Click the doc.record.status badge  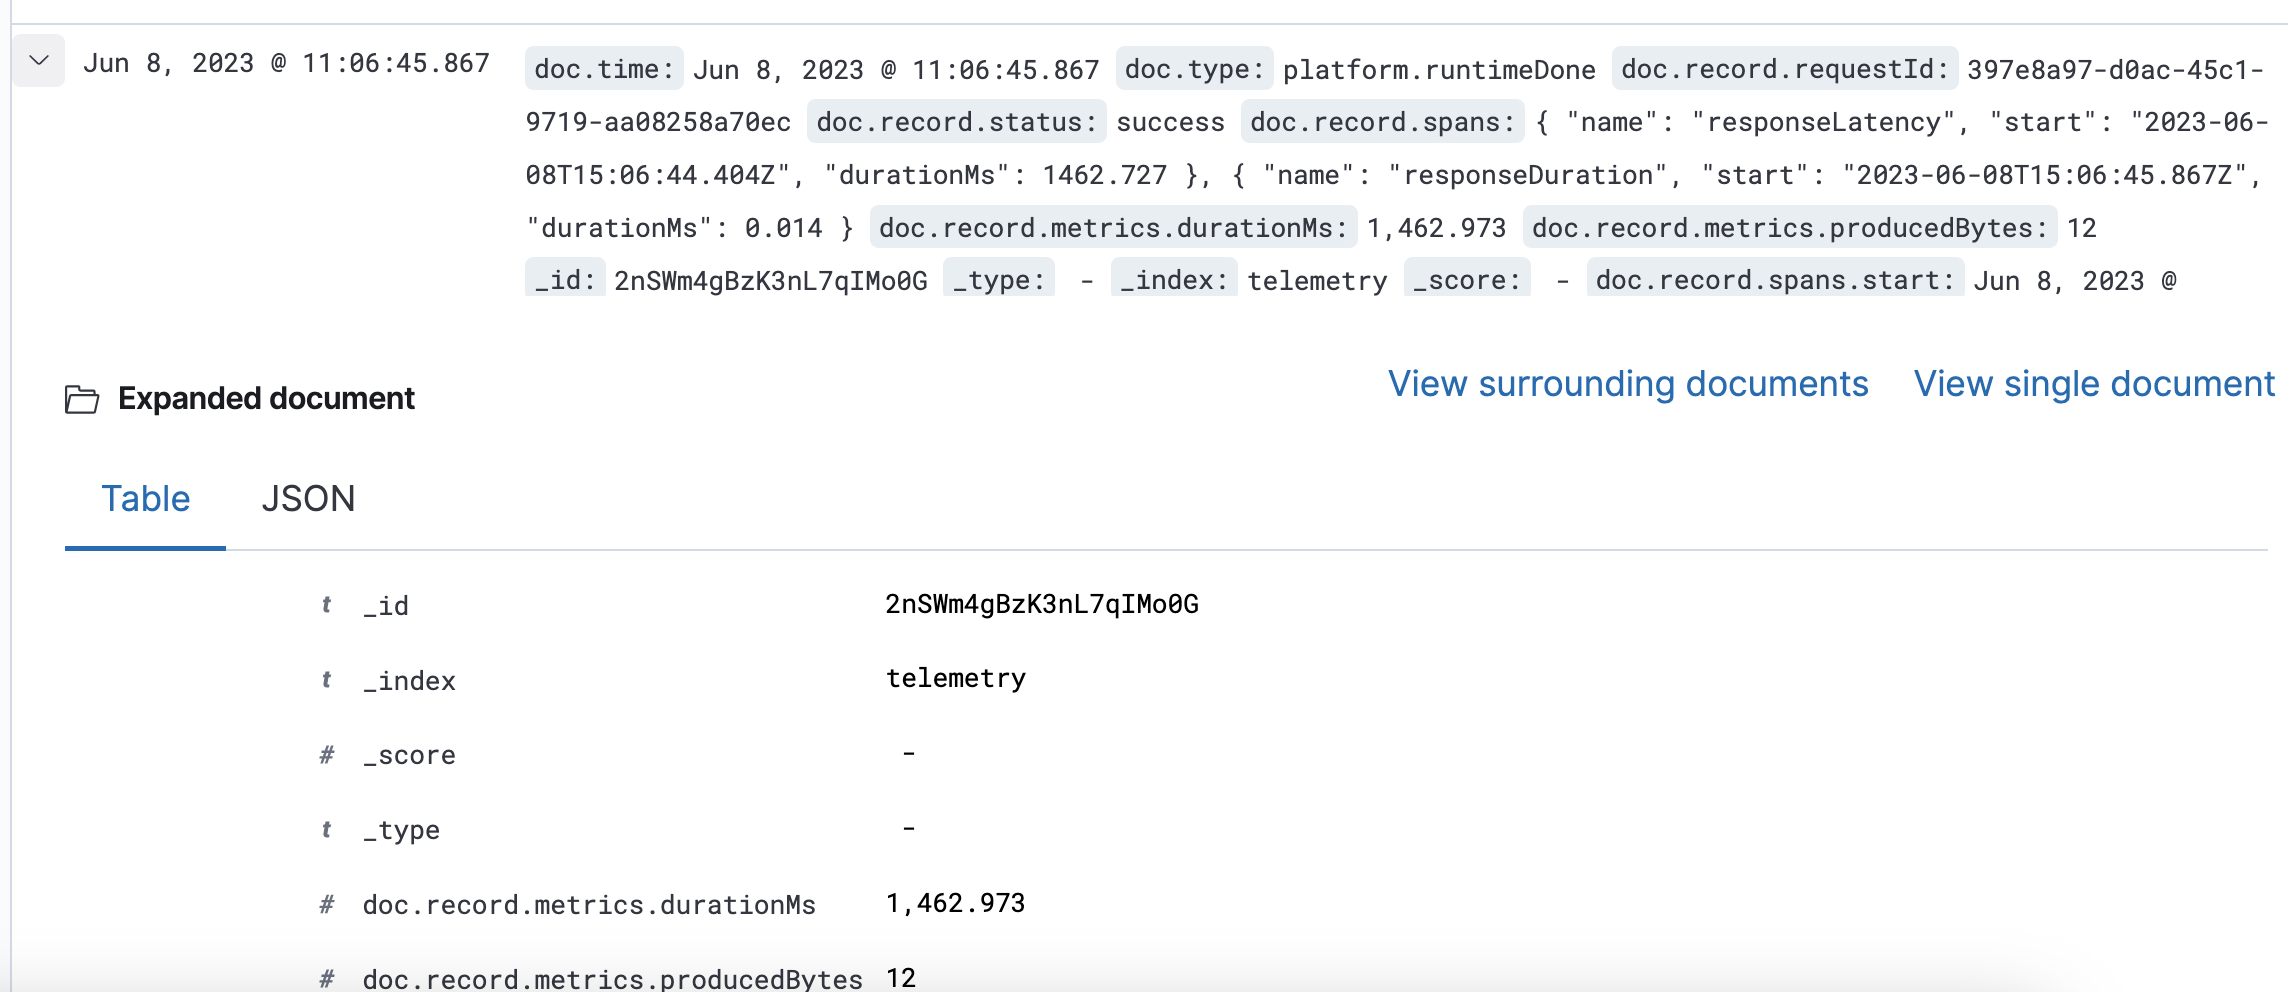click(x=958, y=122)
